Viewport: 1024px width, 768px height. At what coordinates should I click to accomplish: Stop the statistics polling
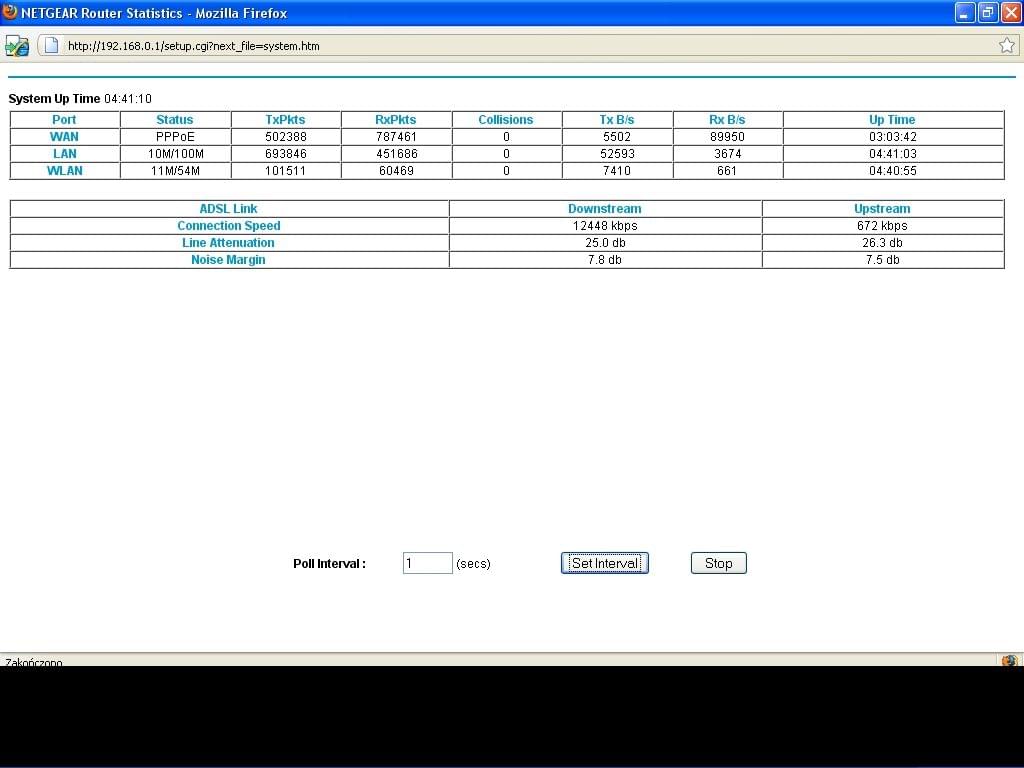pyautogui.click(x=718, y=563)
